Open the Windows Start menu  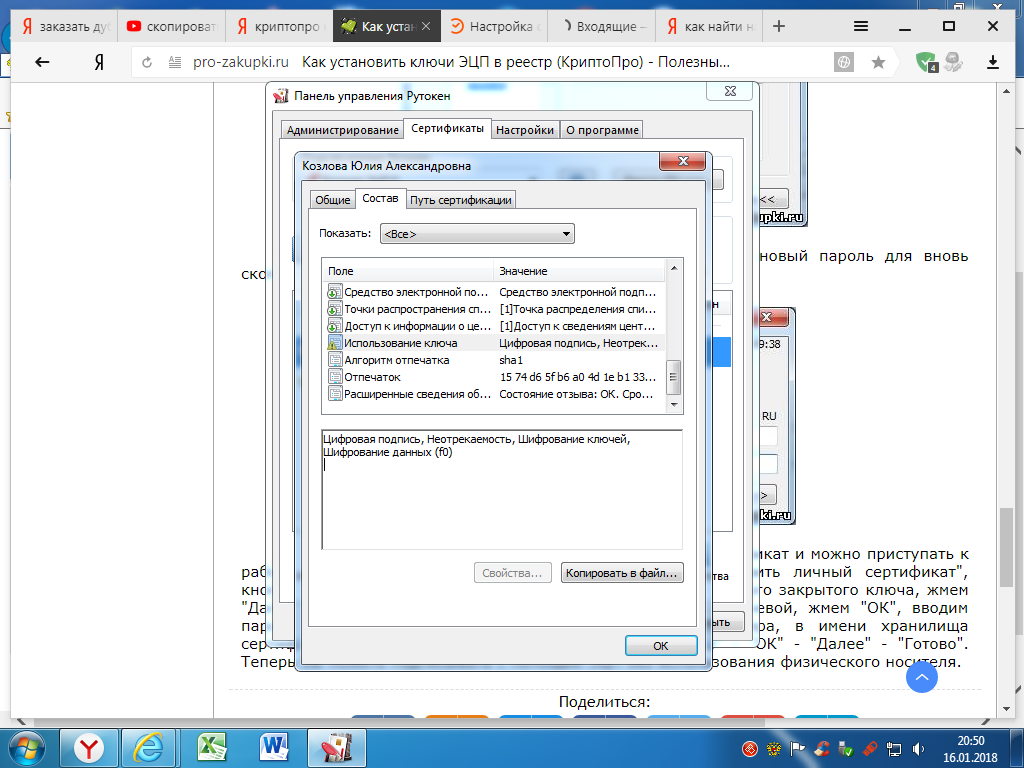tap(24, 747)
